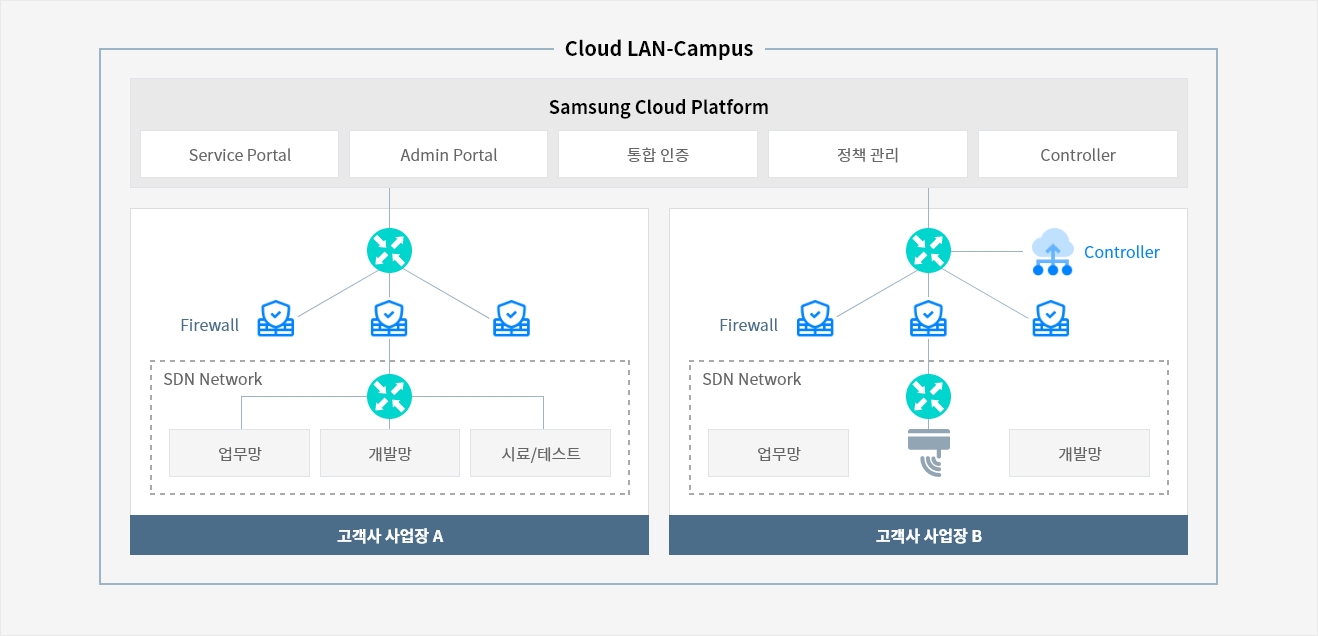Click the top router icon in 사업장 A
Viewport: 1318px width, 636px height.
pos(389,250)
